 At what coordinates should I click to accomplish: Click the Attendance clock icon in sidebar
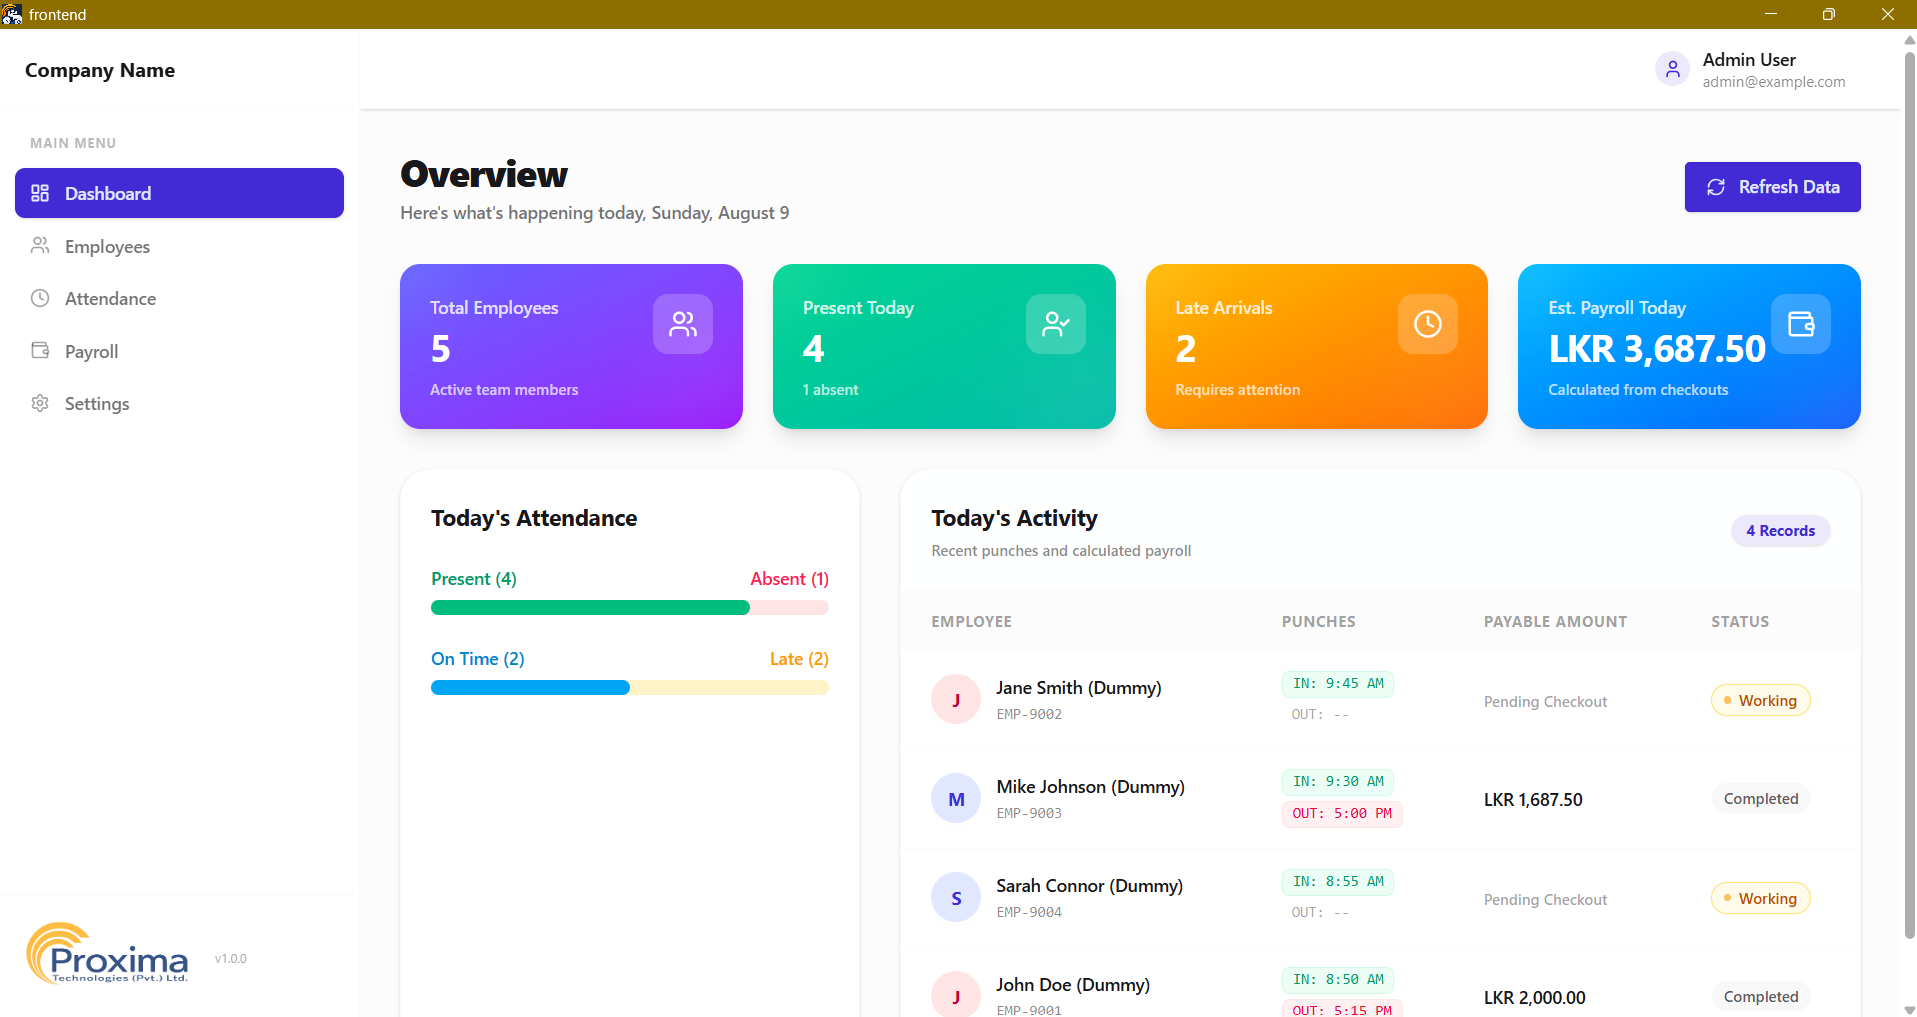[40, 298]
